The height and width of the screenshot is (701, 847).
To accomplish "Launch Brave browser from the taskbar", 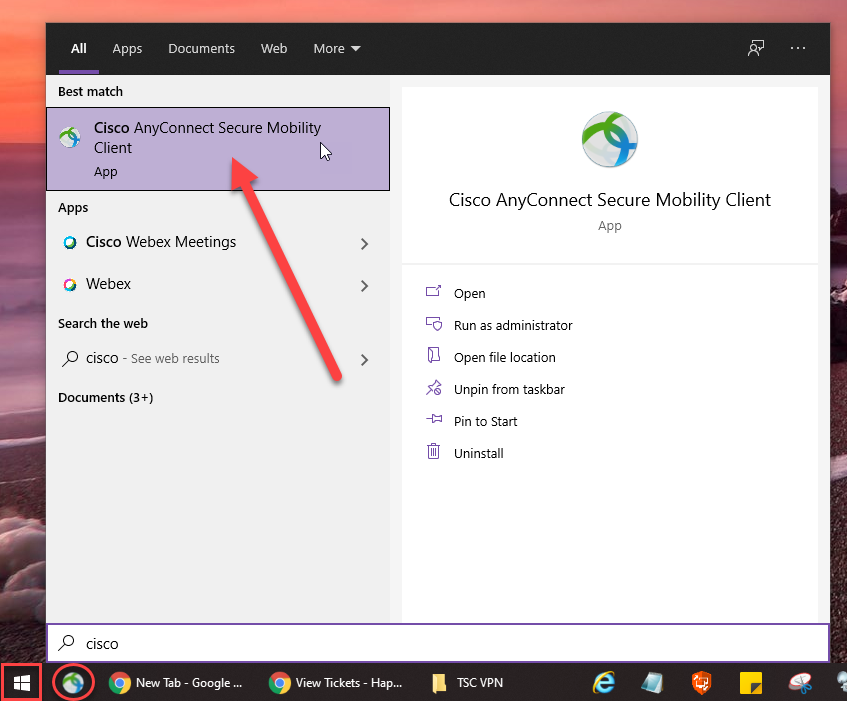I will pyautogui.click(x=702, y=683).
